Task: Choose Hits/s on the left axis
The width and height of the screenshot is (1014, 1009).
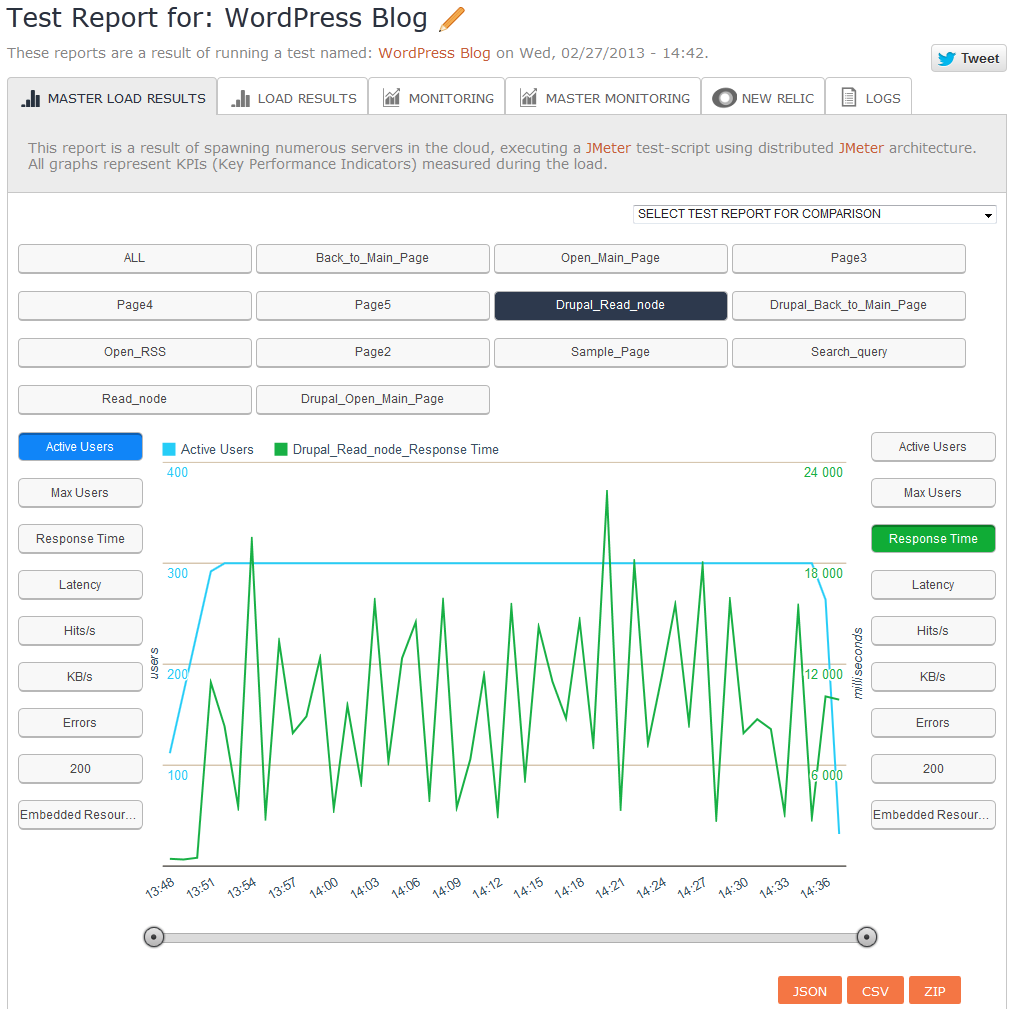Action: point(80,631)
